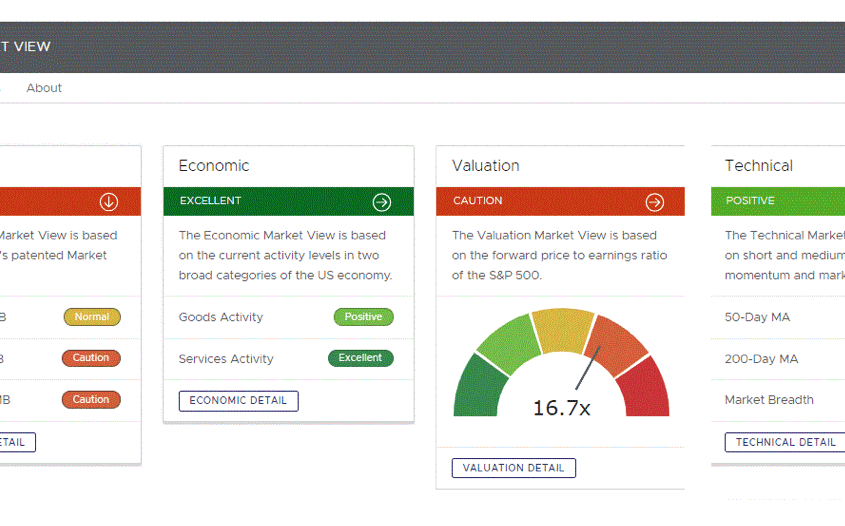Click the 16.7x gauge reading
The image size is (845, 526).
point(561,408)
